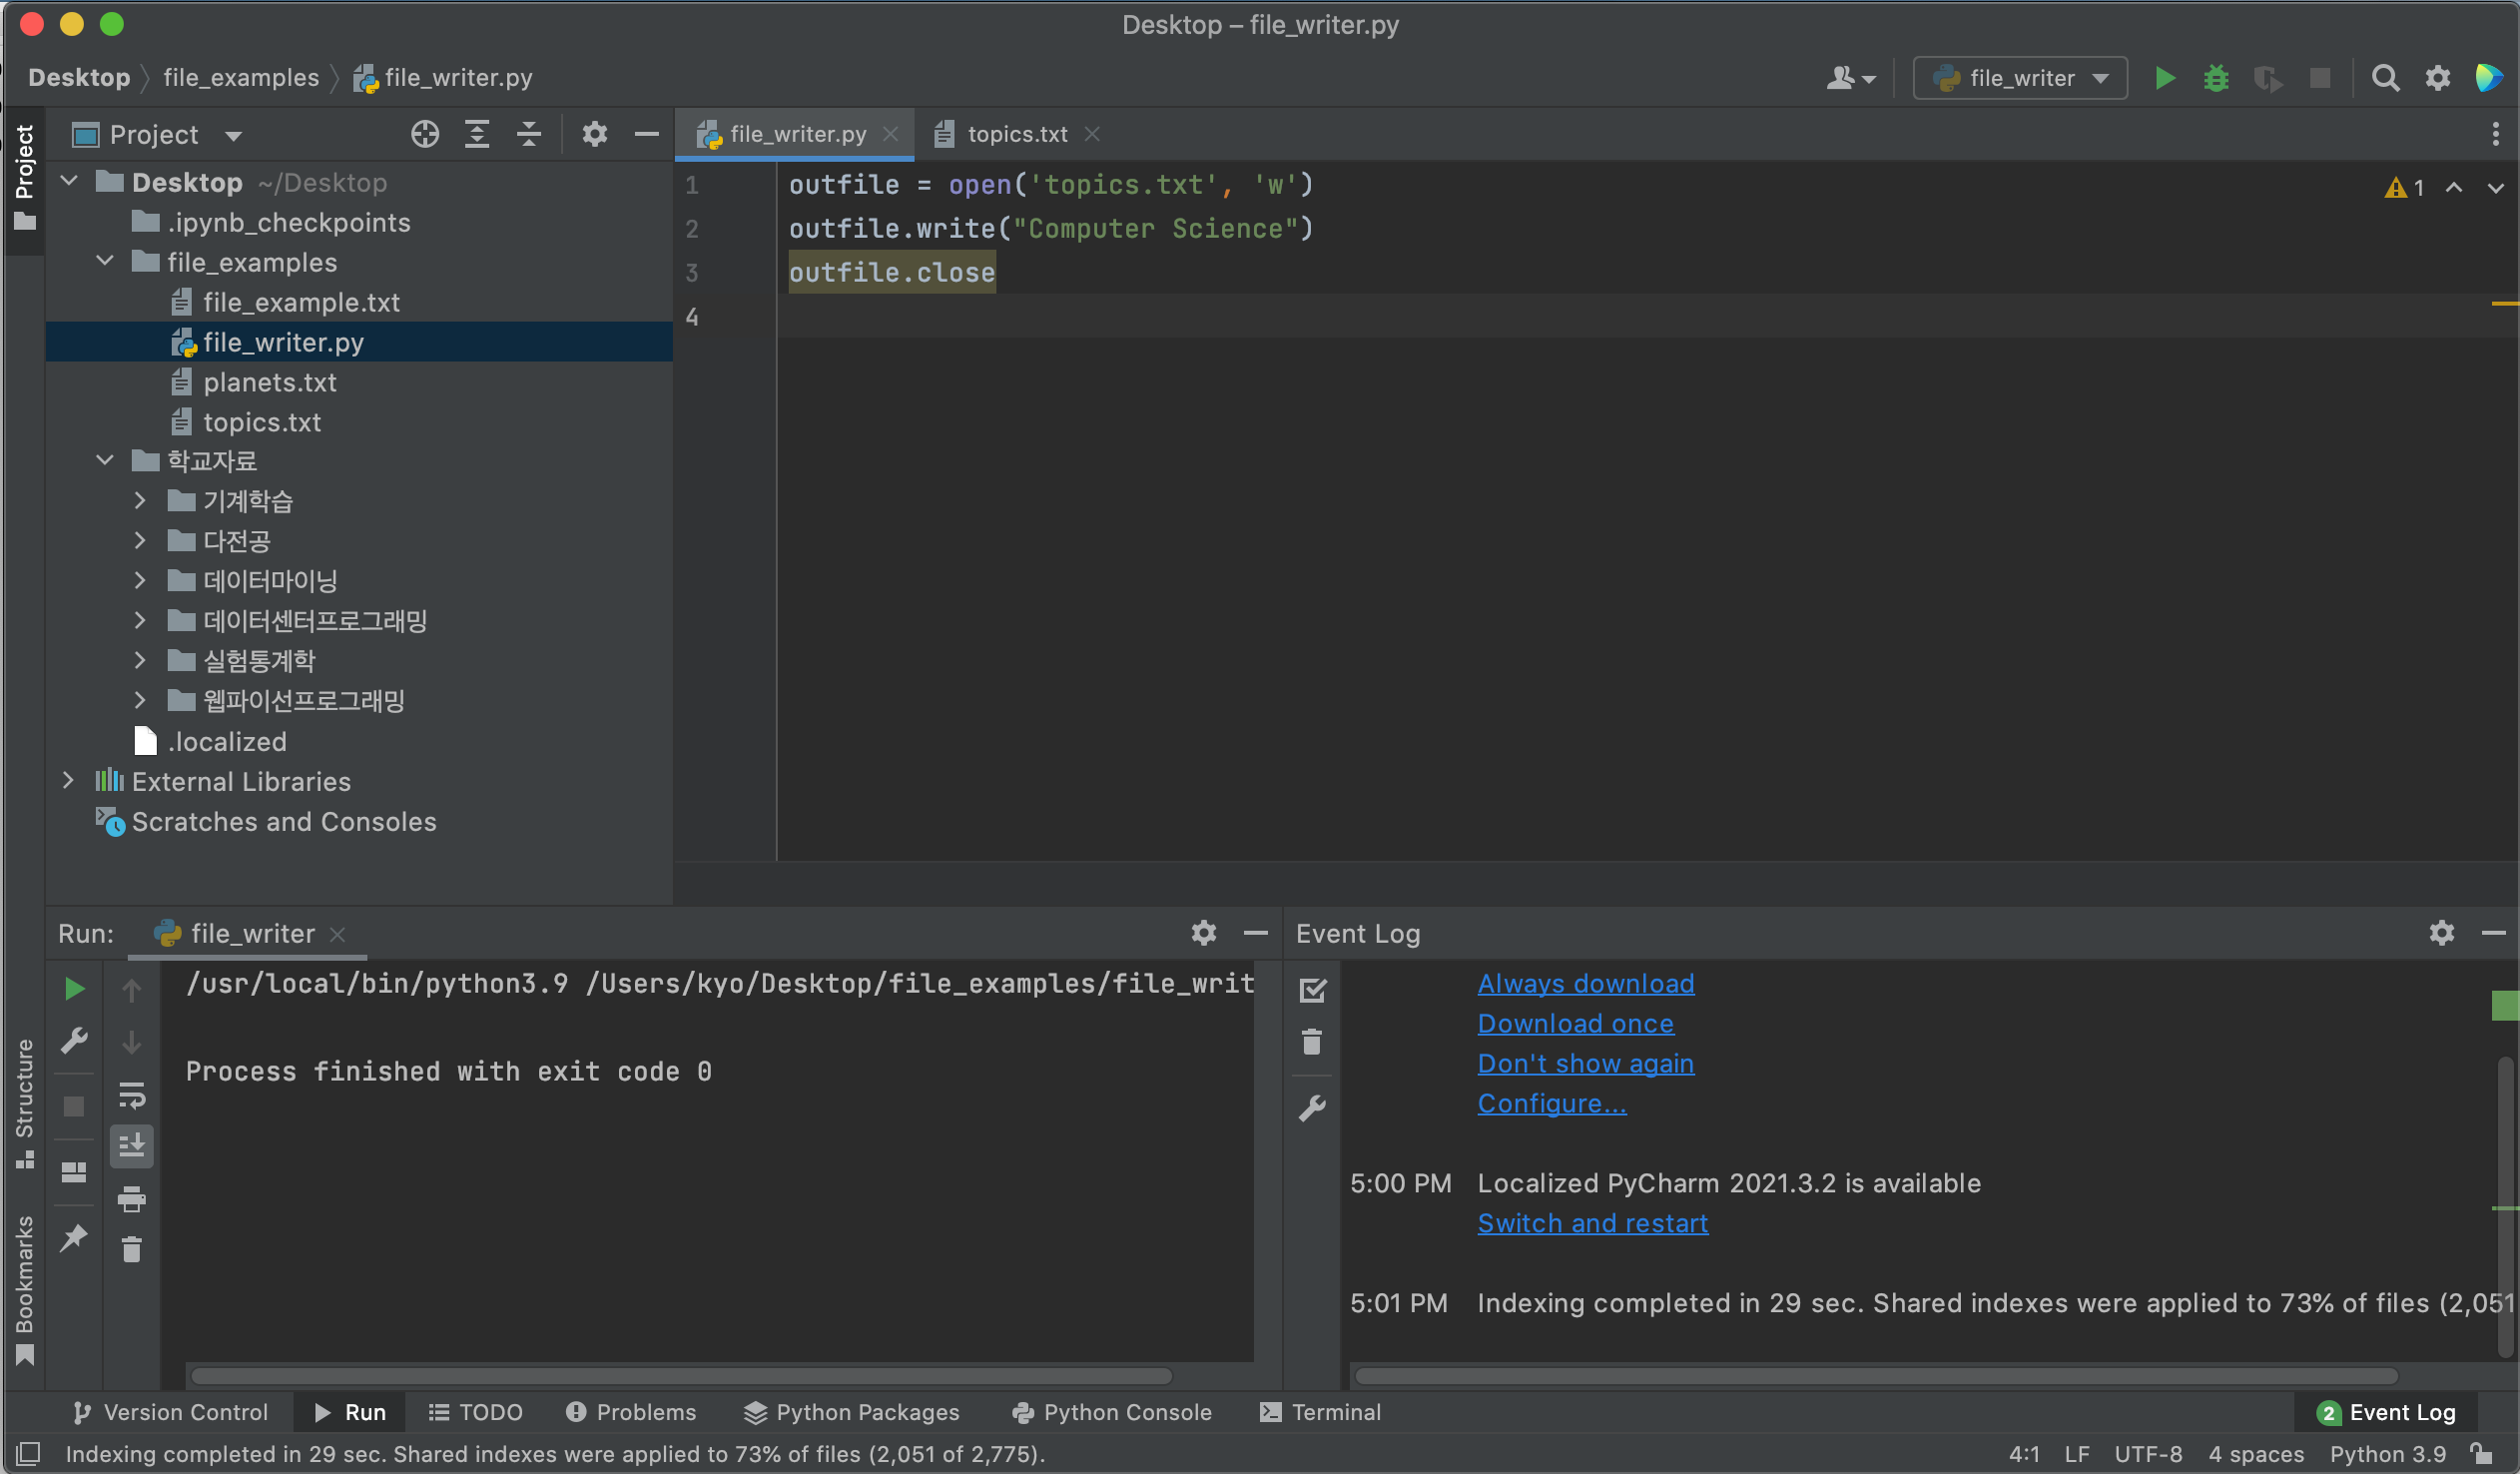
Task: Click Always download link
Action: click(x=1586, y=984)
